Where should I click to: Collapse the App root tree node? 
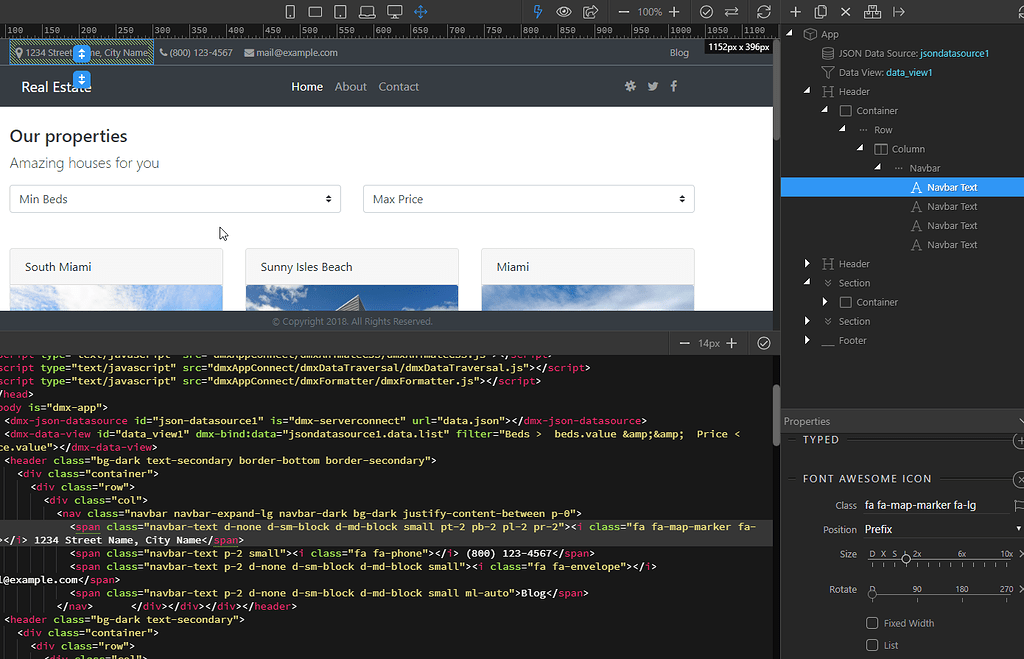pos(790,33)
